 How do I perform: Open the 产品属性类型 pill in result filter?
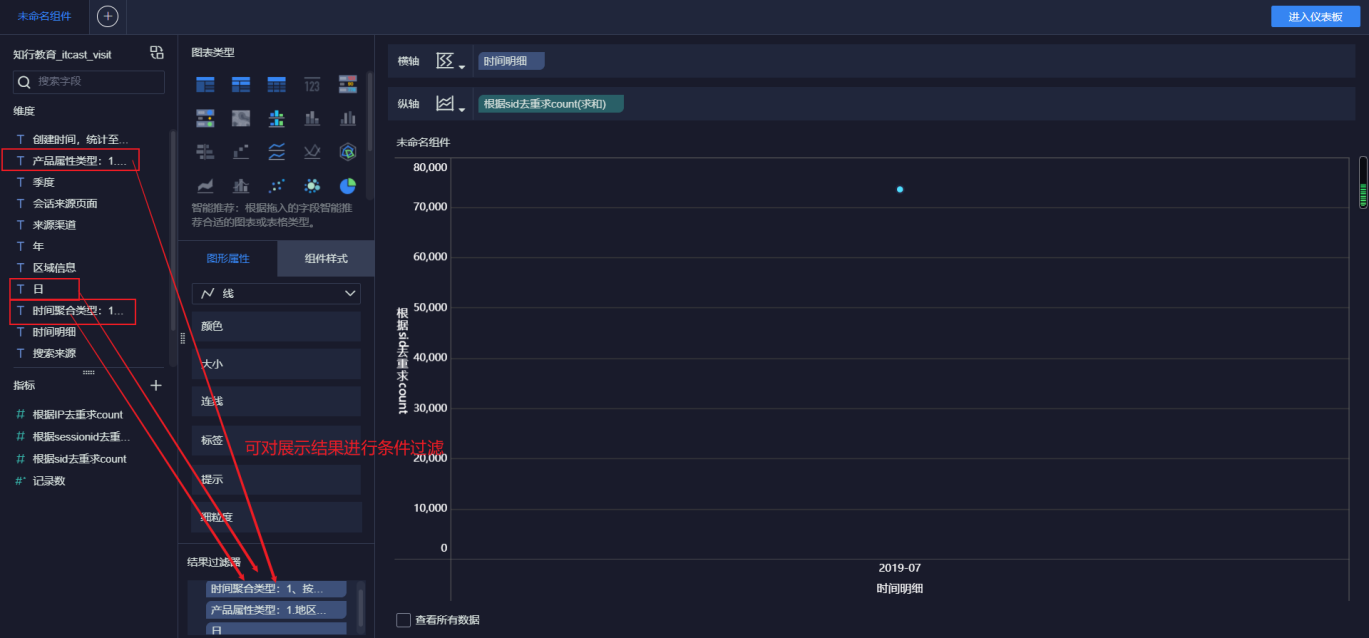[x=276, y=610]
